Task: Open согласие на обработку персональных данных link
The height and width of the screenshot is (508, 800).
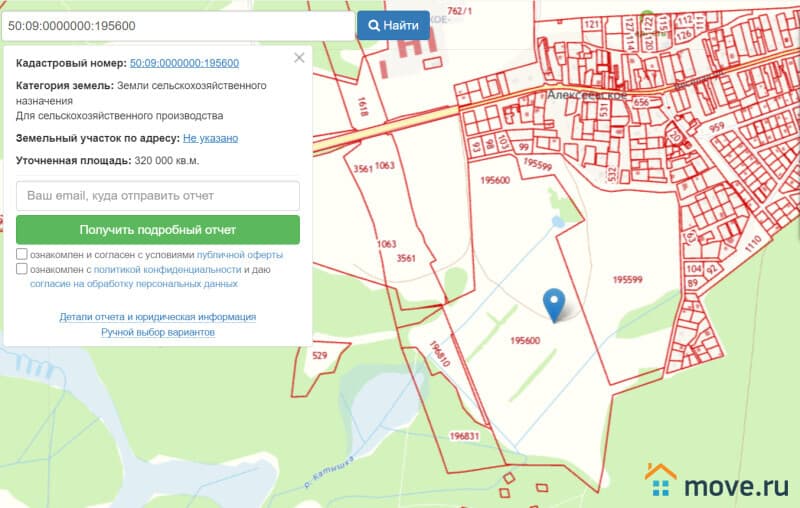Action: (133, 284)
